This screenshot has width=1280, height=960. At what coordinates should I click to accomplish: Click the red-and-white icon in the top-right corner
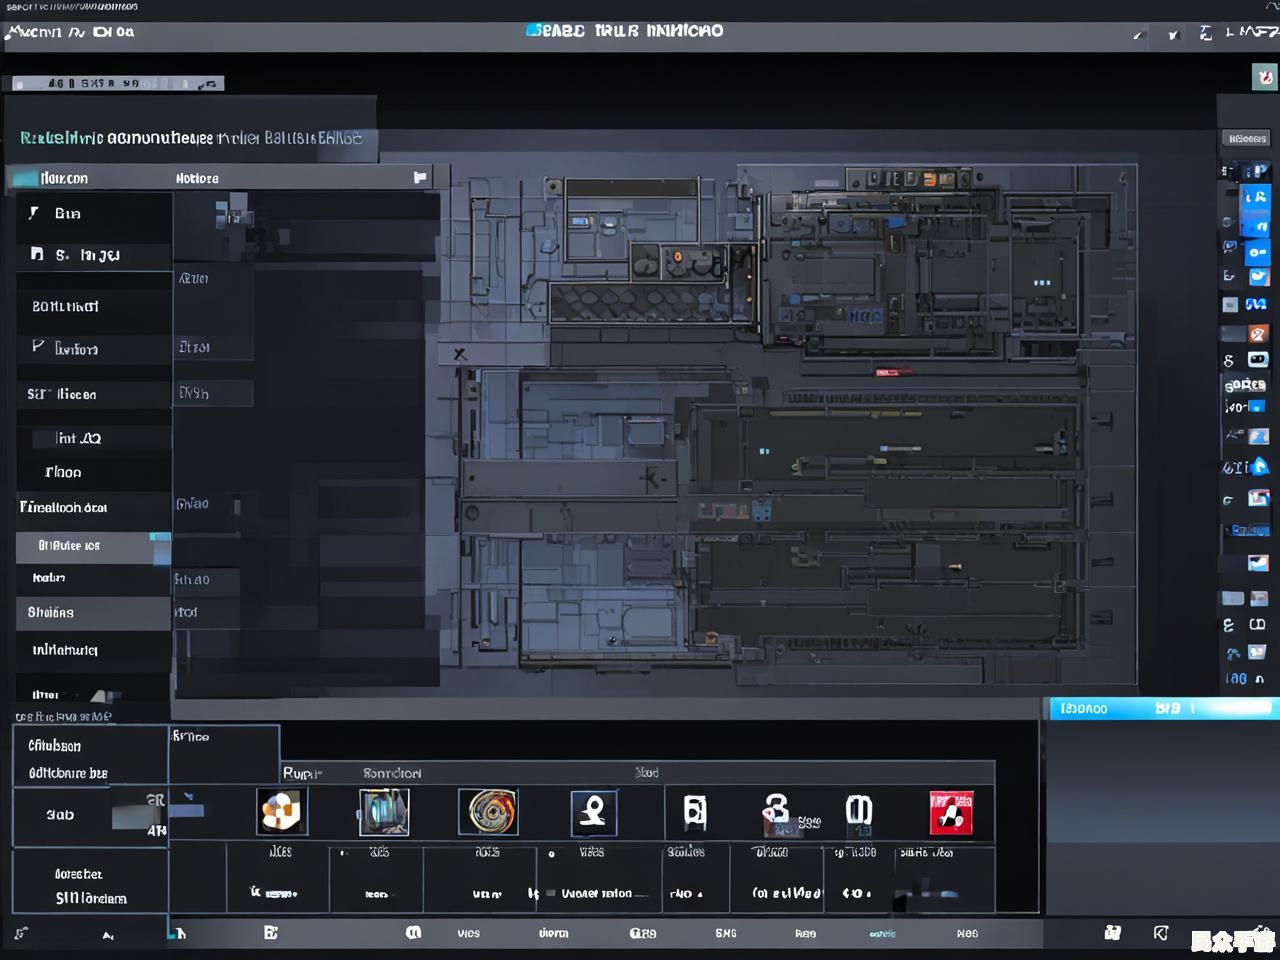point(1264,77)
